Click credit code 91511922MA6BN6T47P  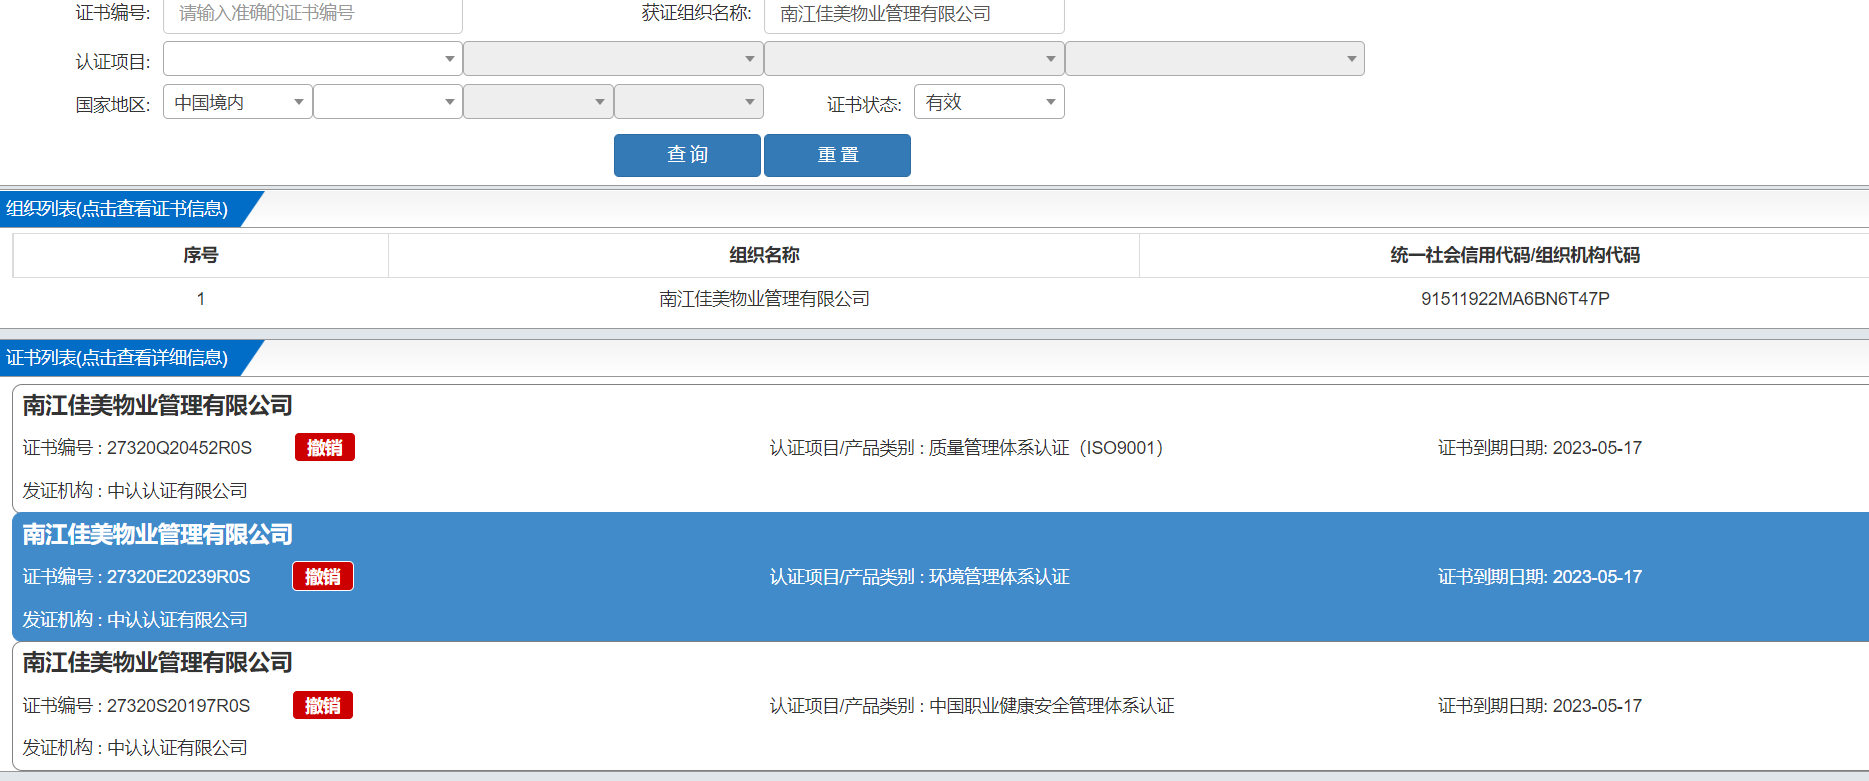[x=1515, y=299]
